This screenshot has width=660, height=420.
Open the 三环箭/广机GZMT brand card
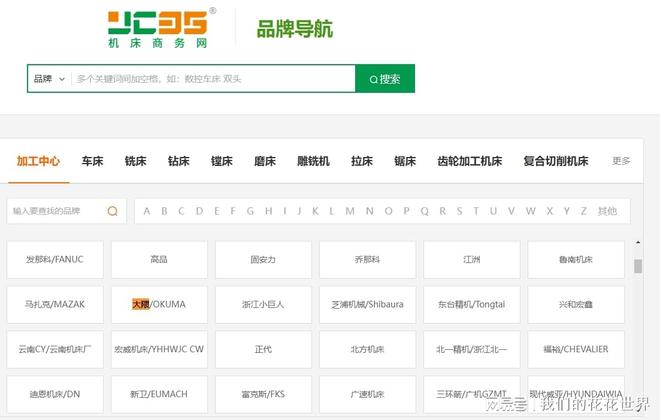[x=471, y=394]
